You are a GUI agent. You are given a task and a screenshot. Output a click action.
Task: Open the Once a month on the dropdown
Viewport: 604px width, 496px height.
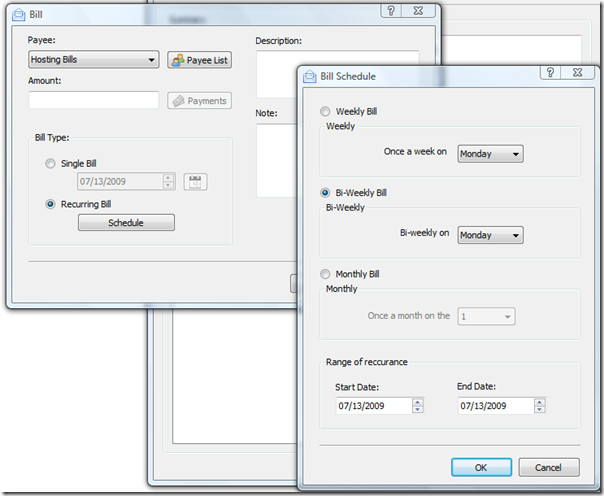click(487, 316)
